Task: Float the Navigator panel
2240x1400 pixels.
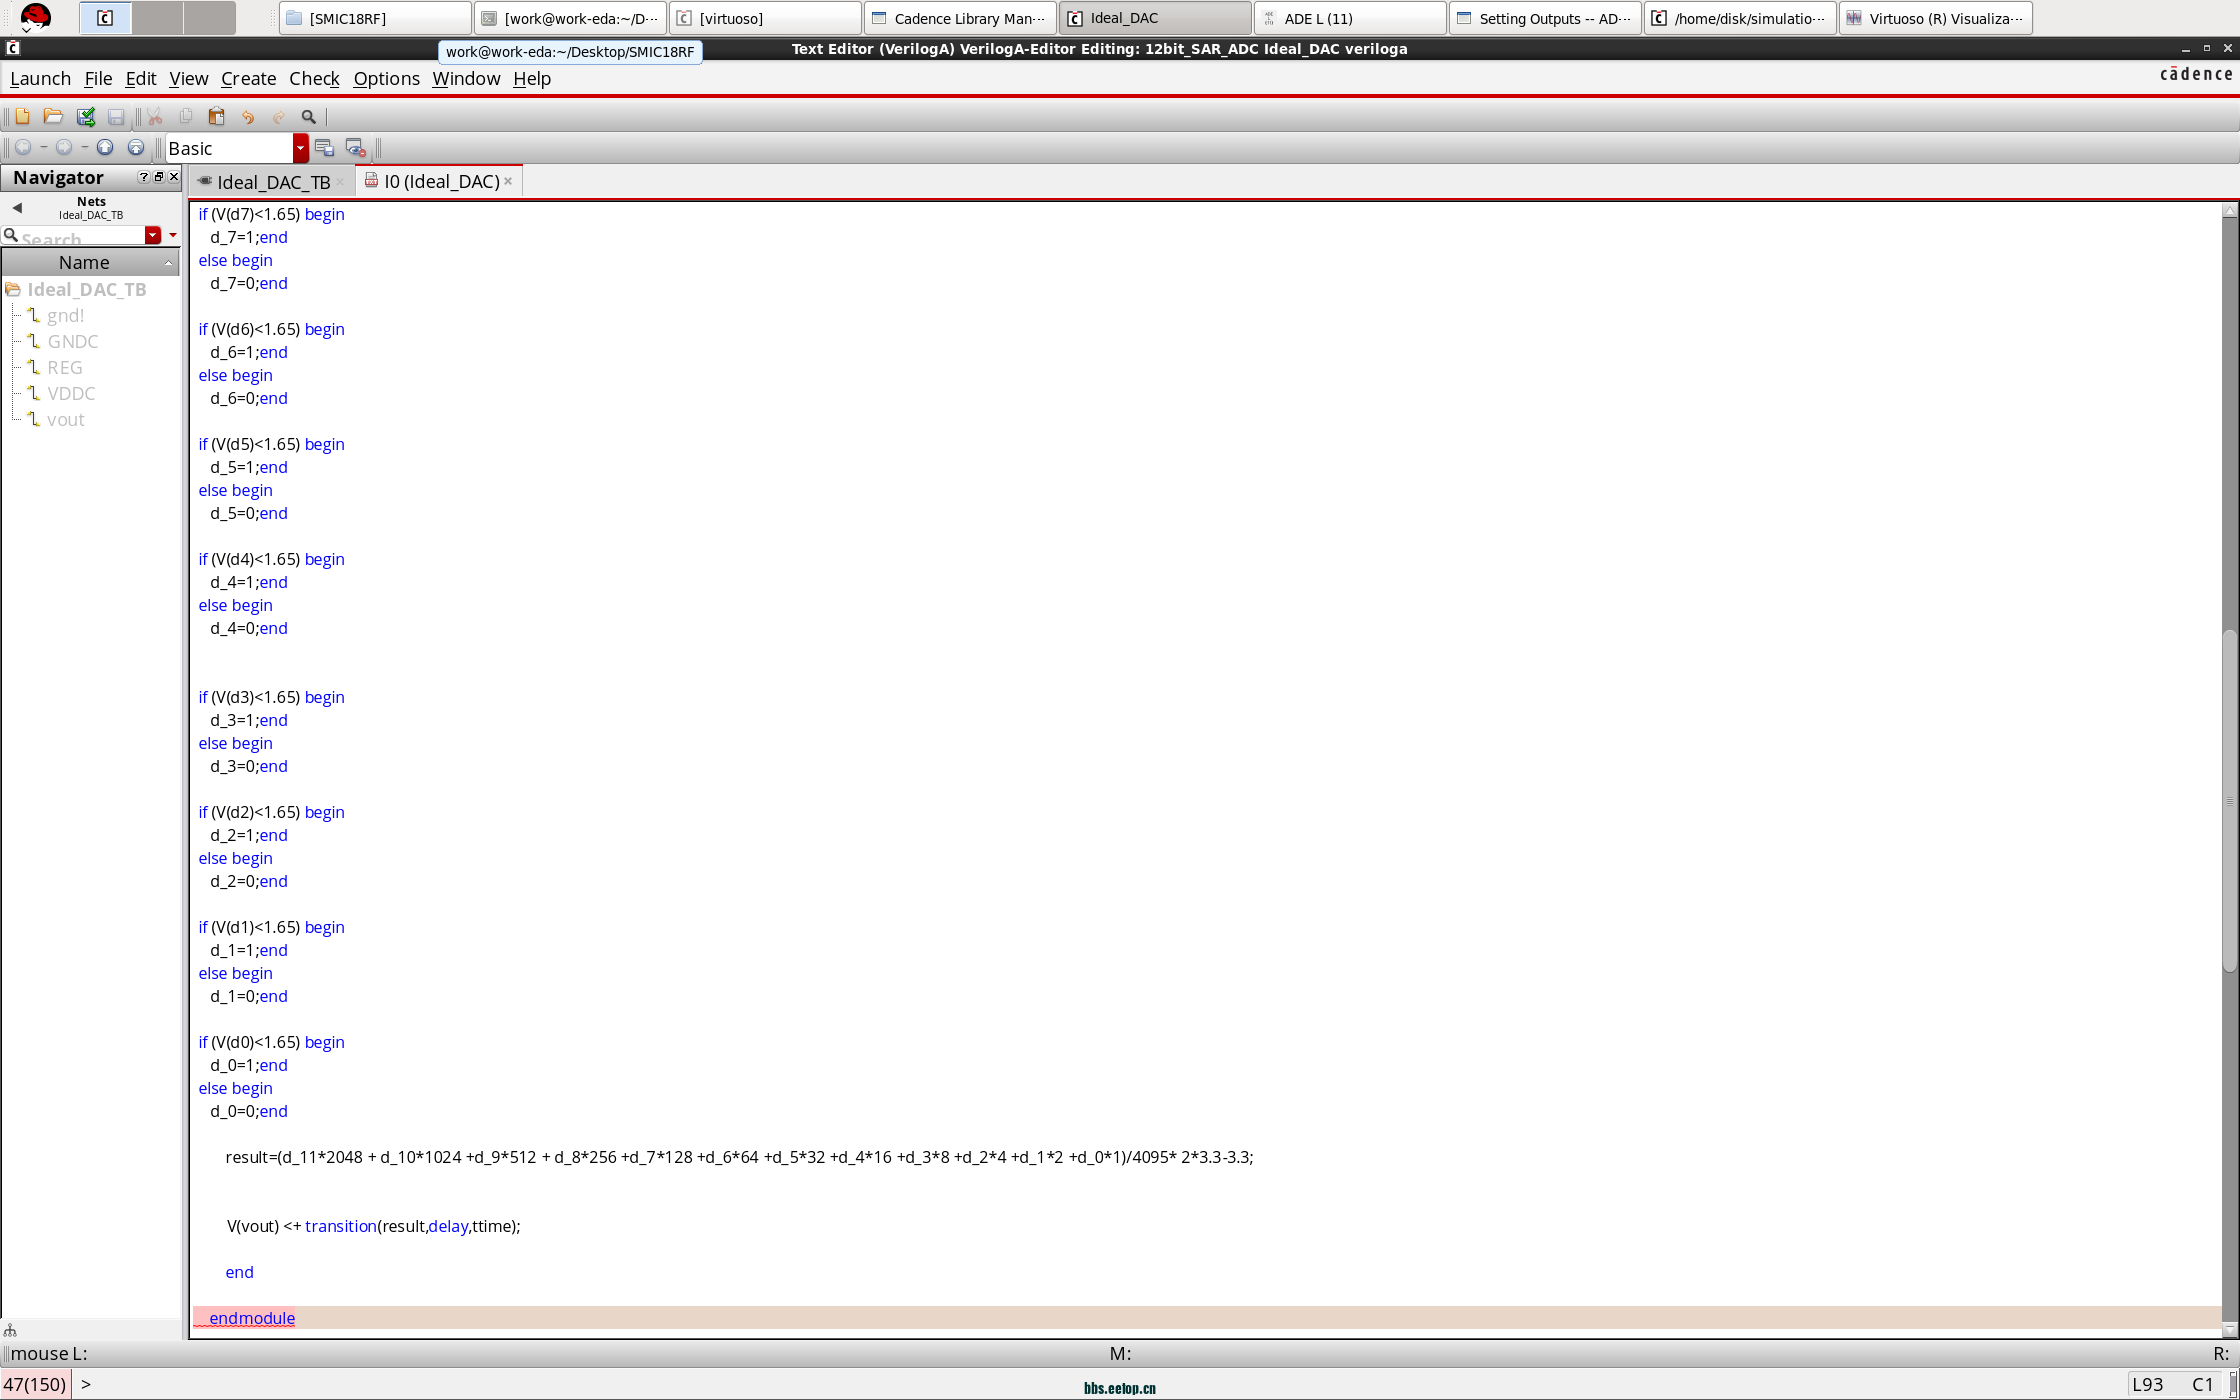Action: coord(159,177)
